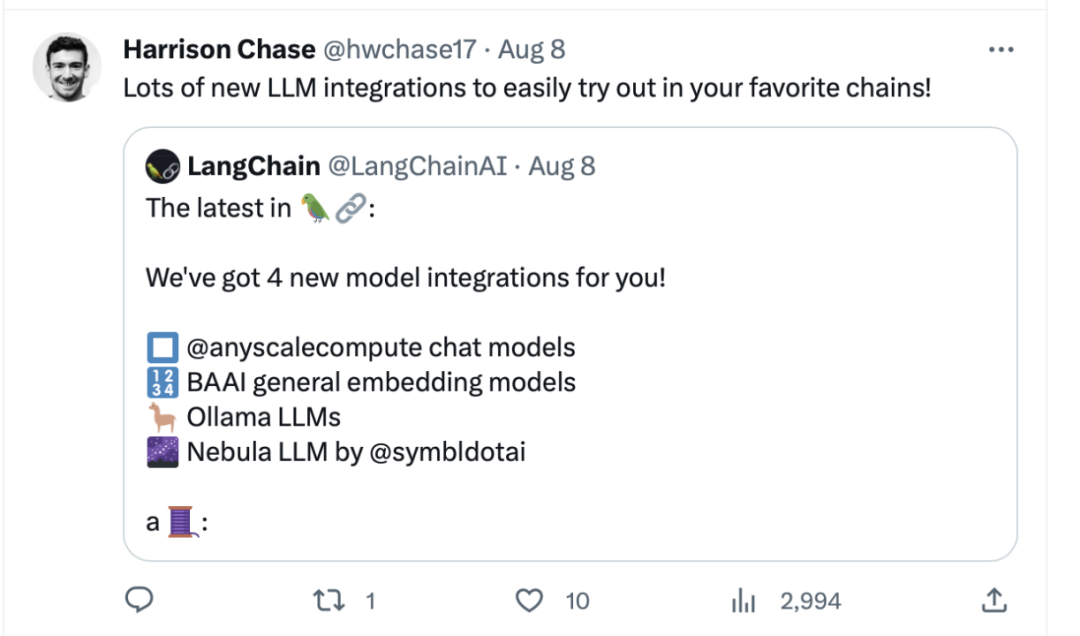The image size is (1080, 636).
Task: Click Harrison Chase's profile avatar
Action: point(66,67)
